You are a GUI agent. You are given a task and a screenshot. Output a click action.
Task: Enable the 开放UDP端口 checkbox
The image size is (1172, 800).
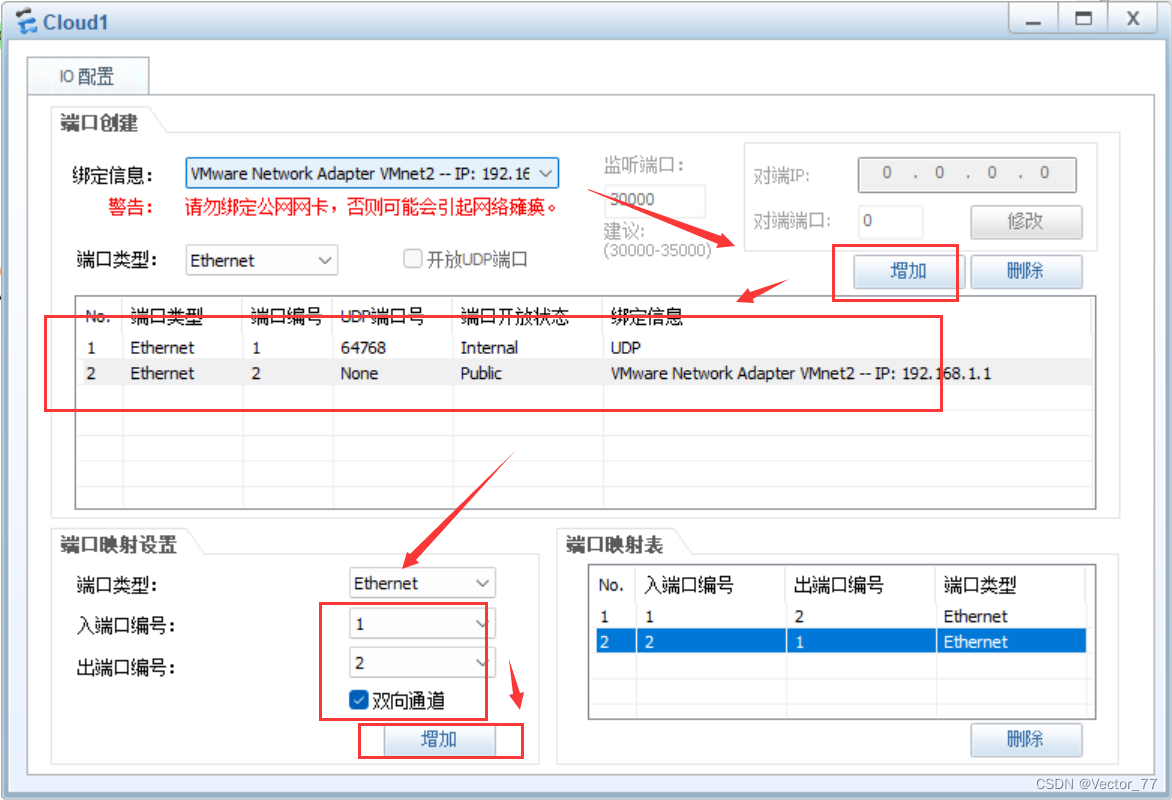[412, 259]
